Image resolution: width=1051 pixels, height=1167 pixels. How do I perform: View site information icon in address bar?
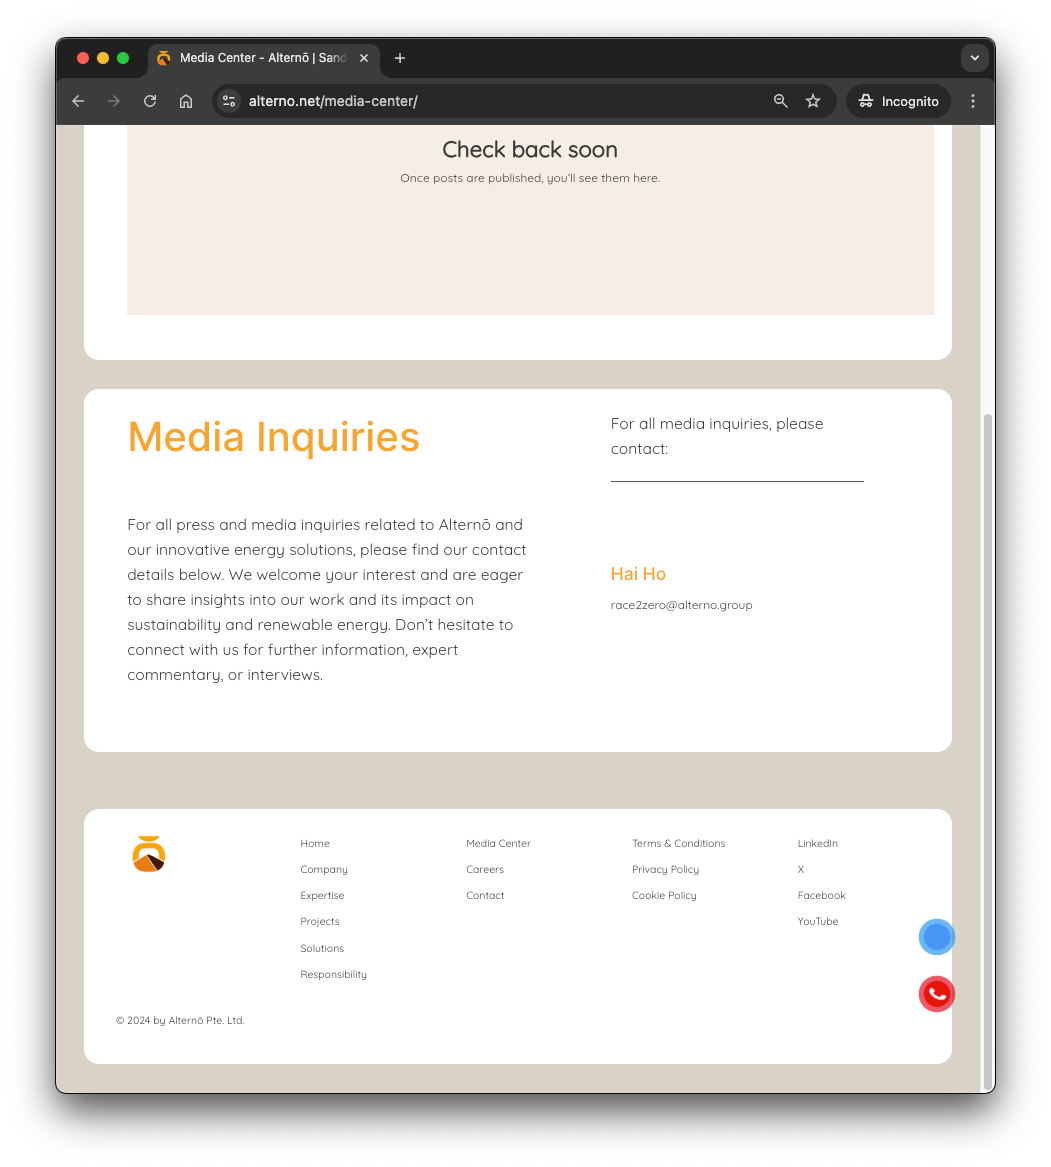click(x=229, y=101)
